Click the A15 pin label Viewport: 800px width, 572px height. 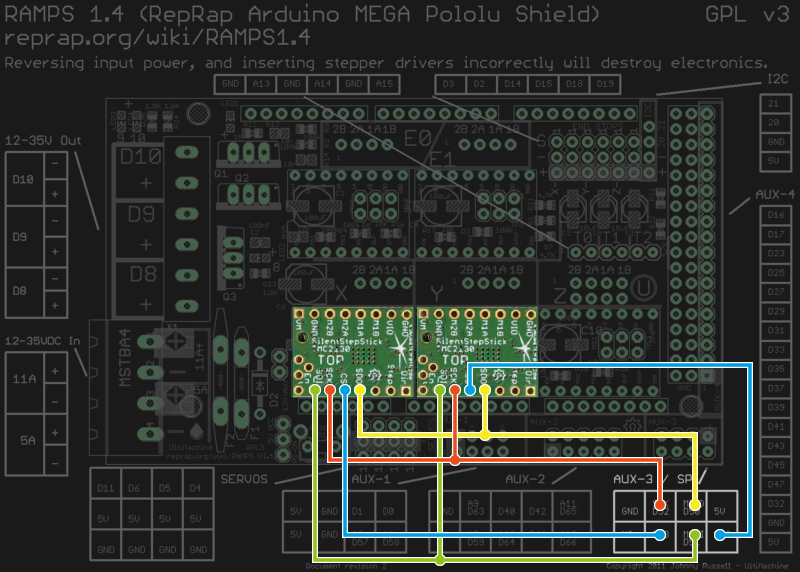(384, 84)
